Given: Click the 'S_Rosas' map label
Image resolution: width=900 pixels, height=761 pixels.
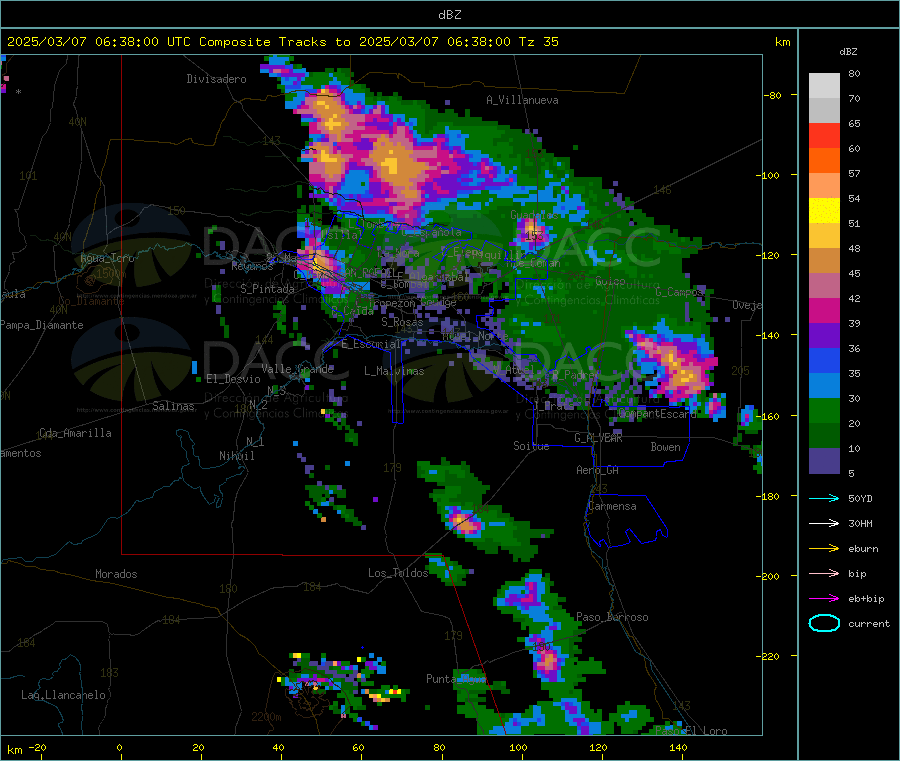Looking at the screenshot, I should (x=402, y=322).
